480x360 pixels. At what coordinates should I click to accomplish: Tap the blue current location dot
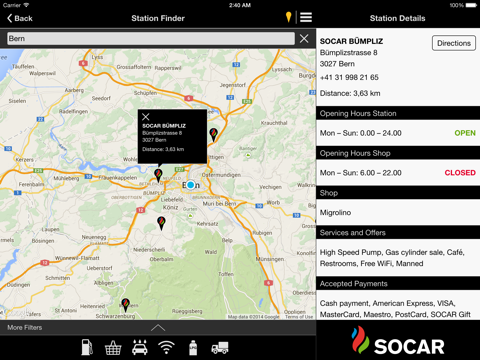(x=190, y=185)
